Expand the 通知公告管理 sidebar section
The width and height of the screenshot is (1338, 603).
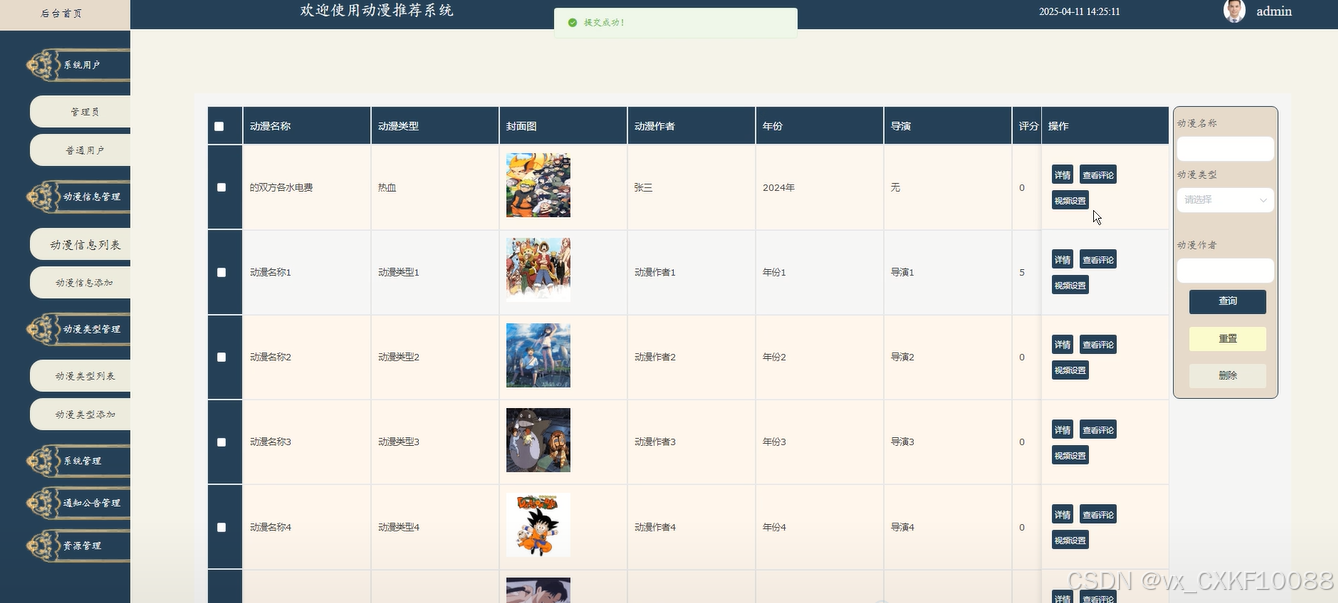78,503
